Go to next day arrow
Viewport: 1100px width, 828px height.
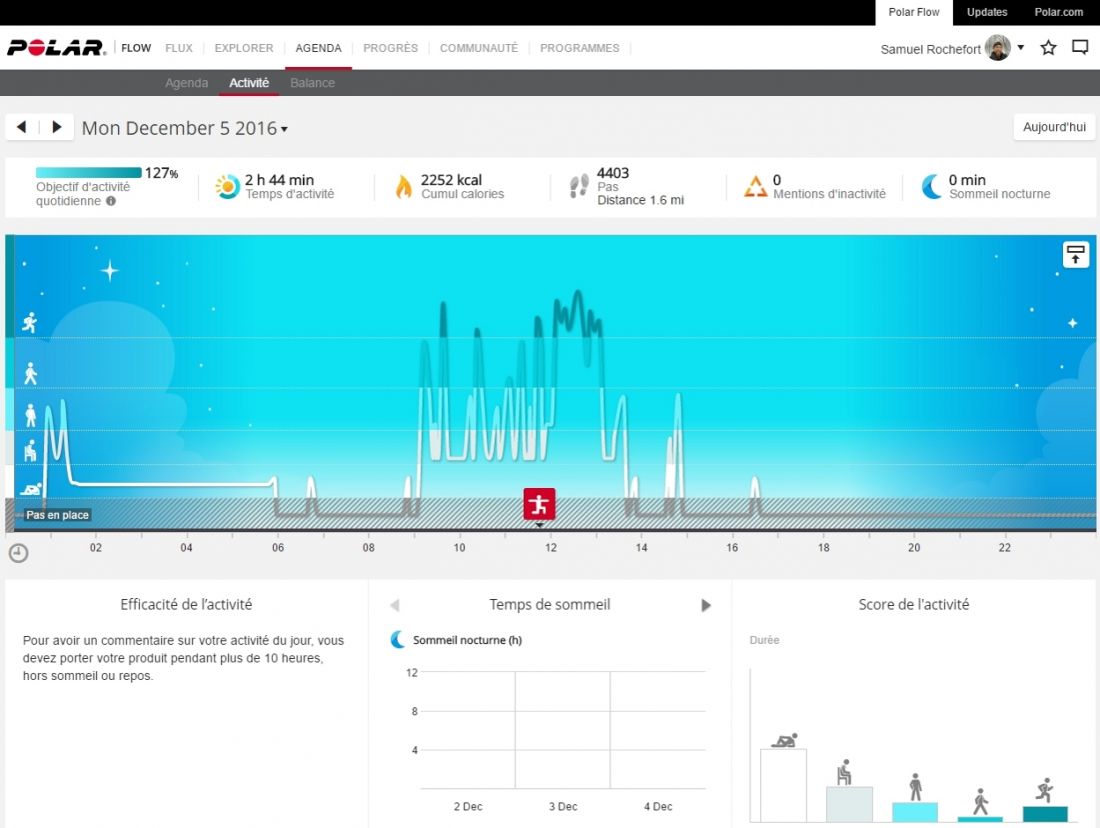57,127
